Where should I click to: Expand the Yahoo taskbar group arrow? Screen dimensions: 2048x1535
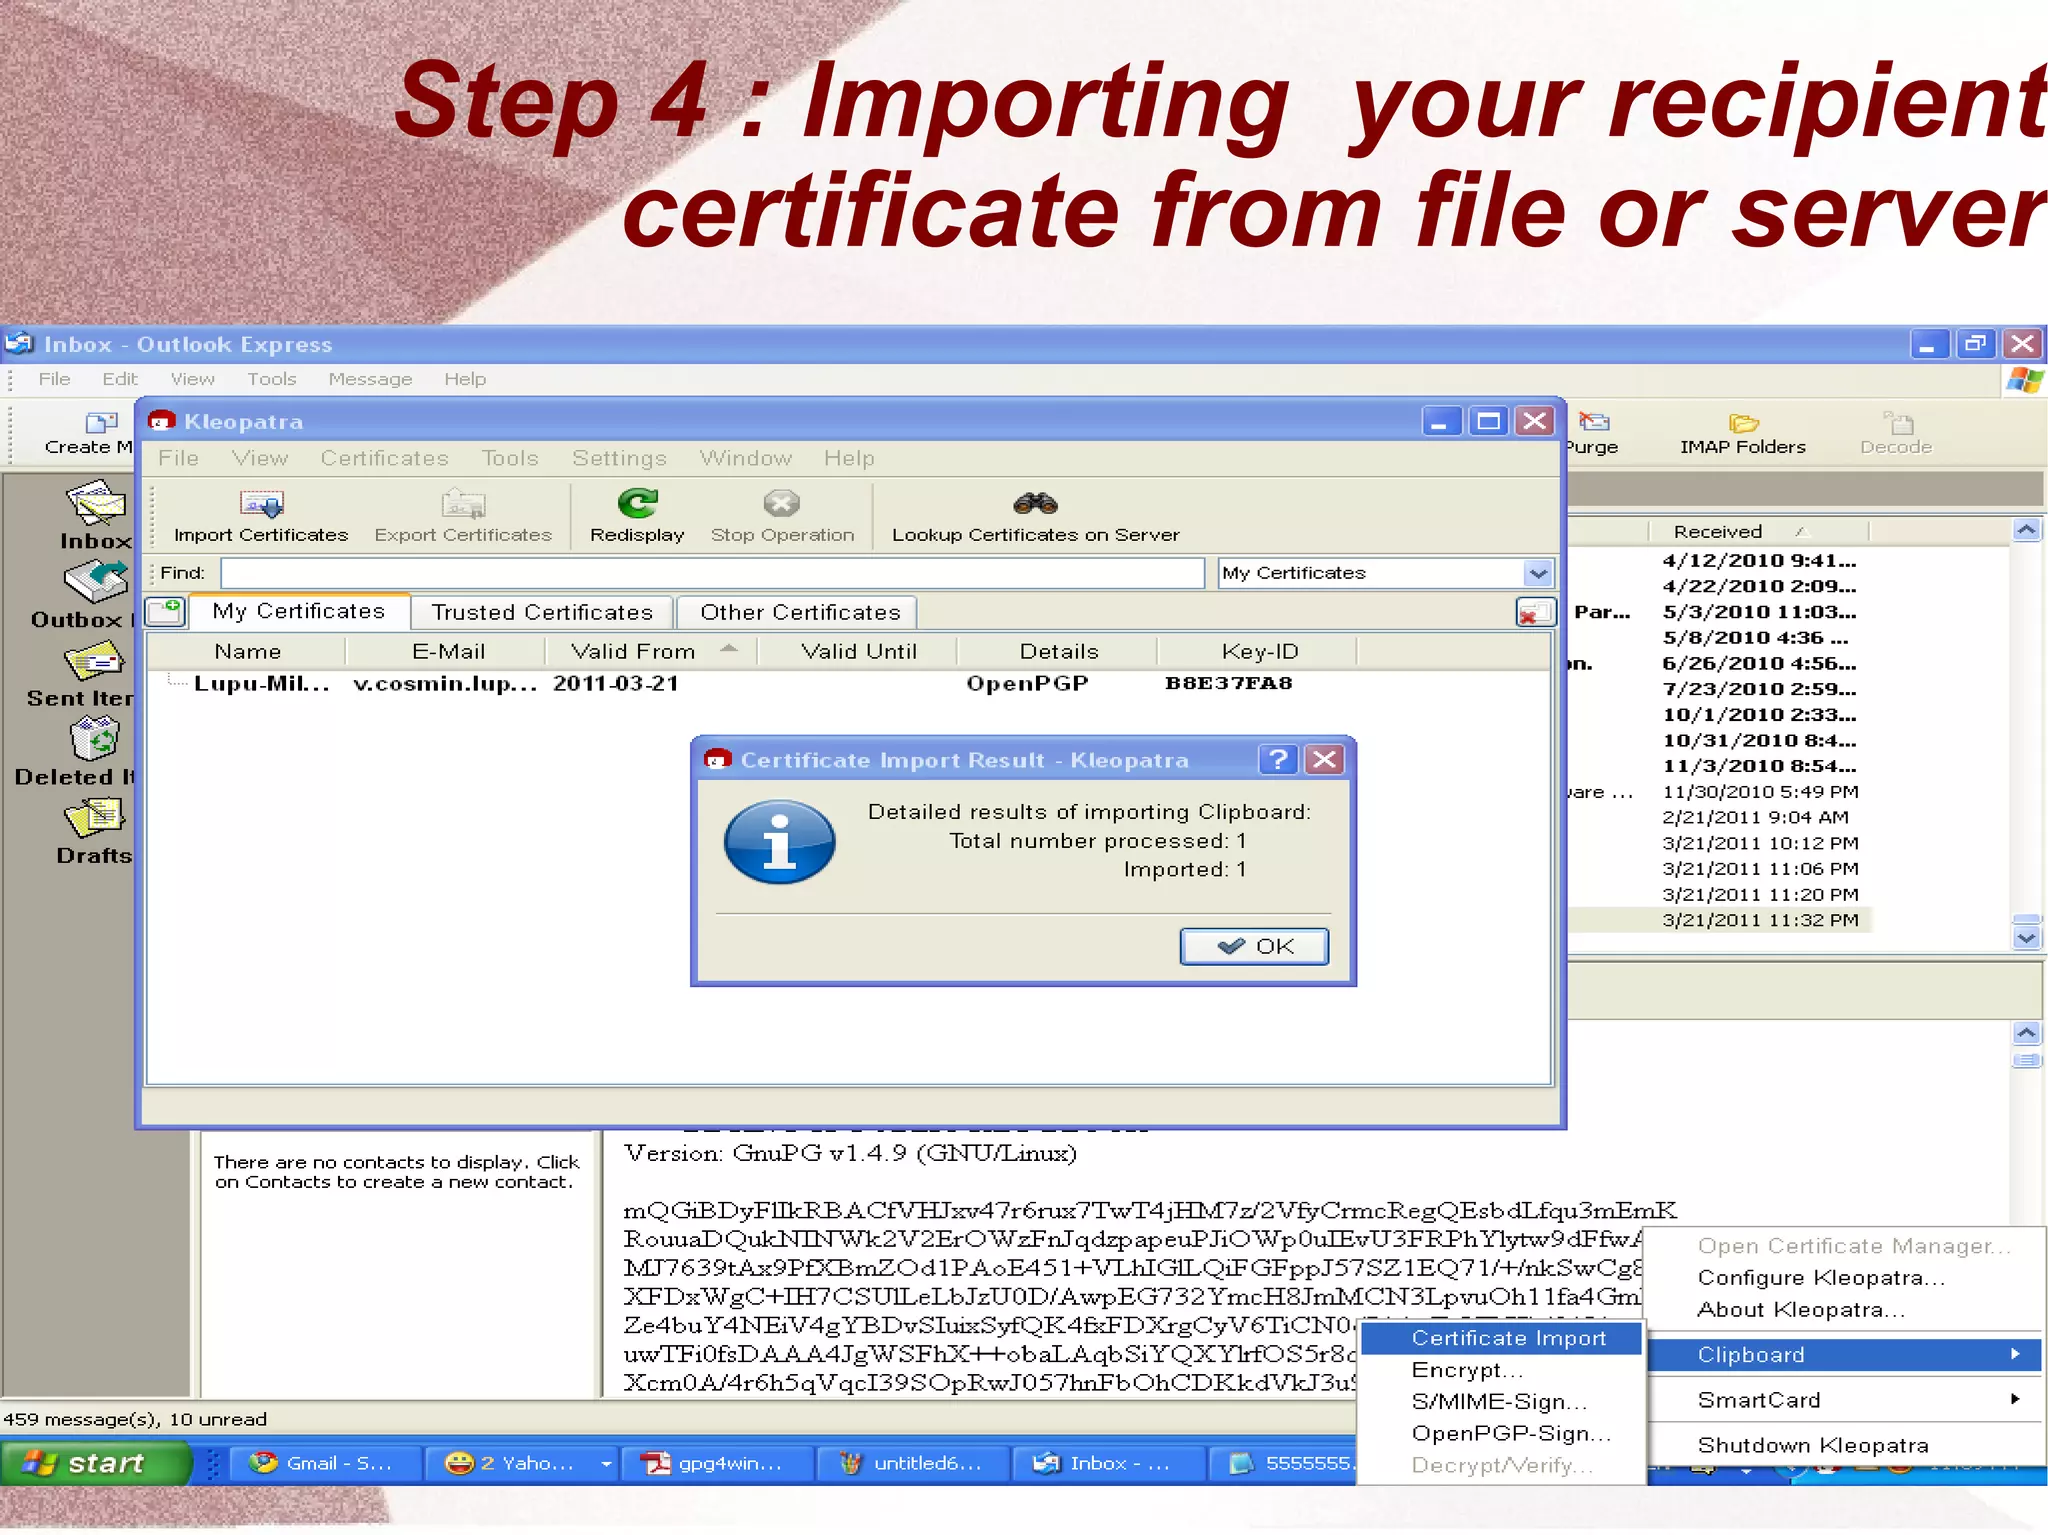pyautogui.click(x=605, y=1463)
